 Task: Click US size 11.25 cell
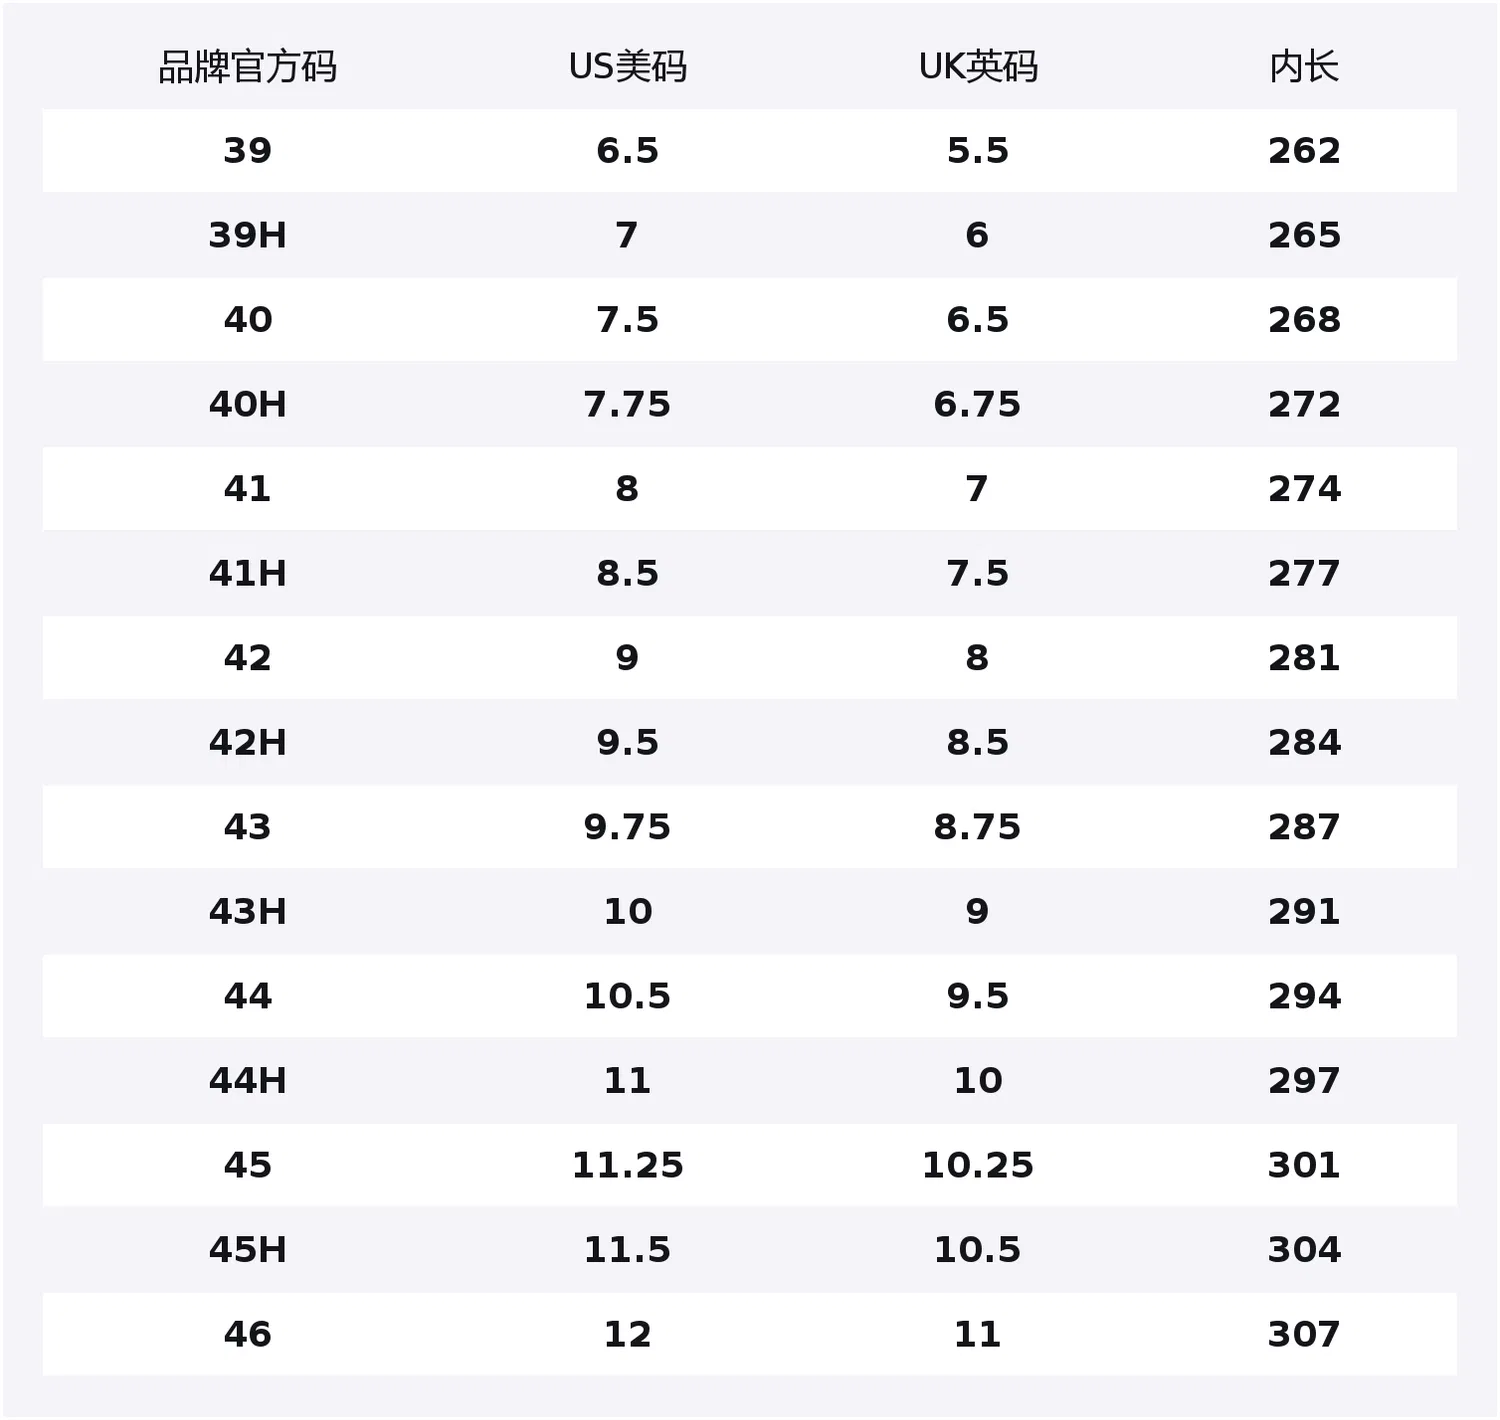[x=627, y=1165]
